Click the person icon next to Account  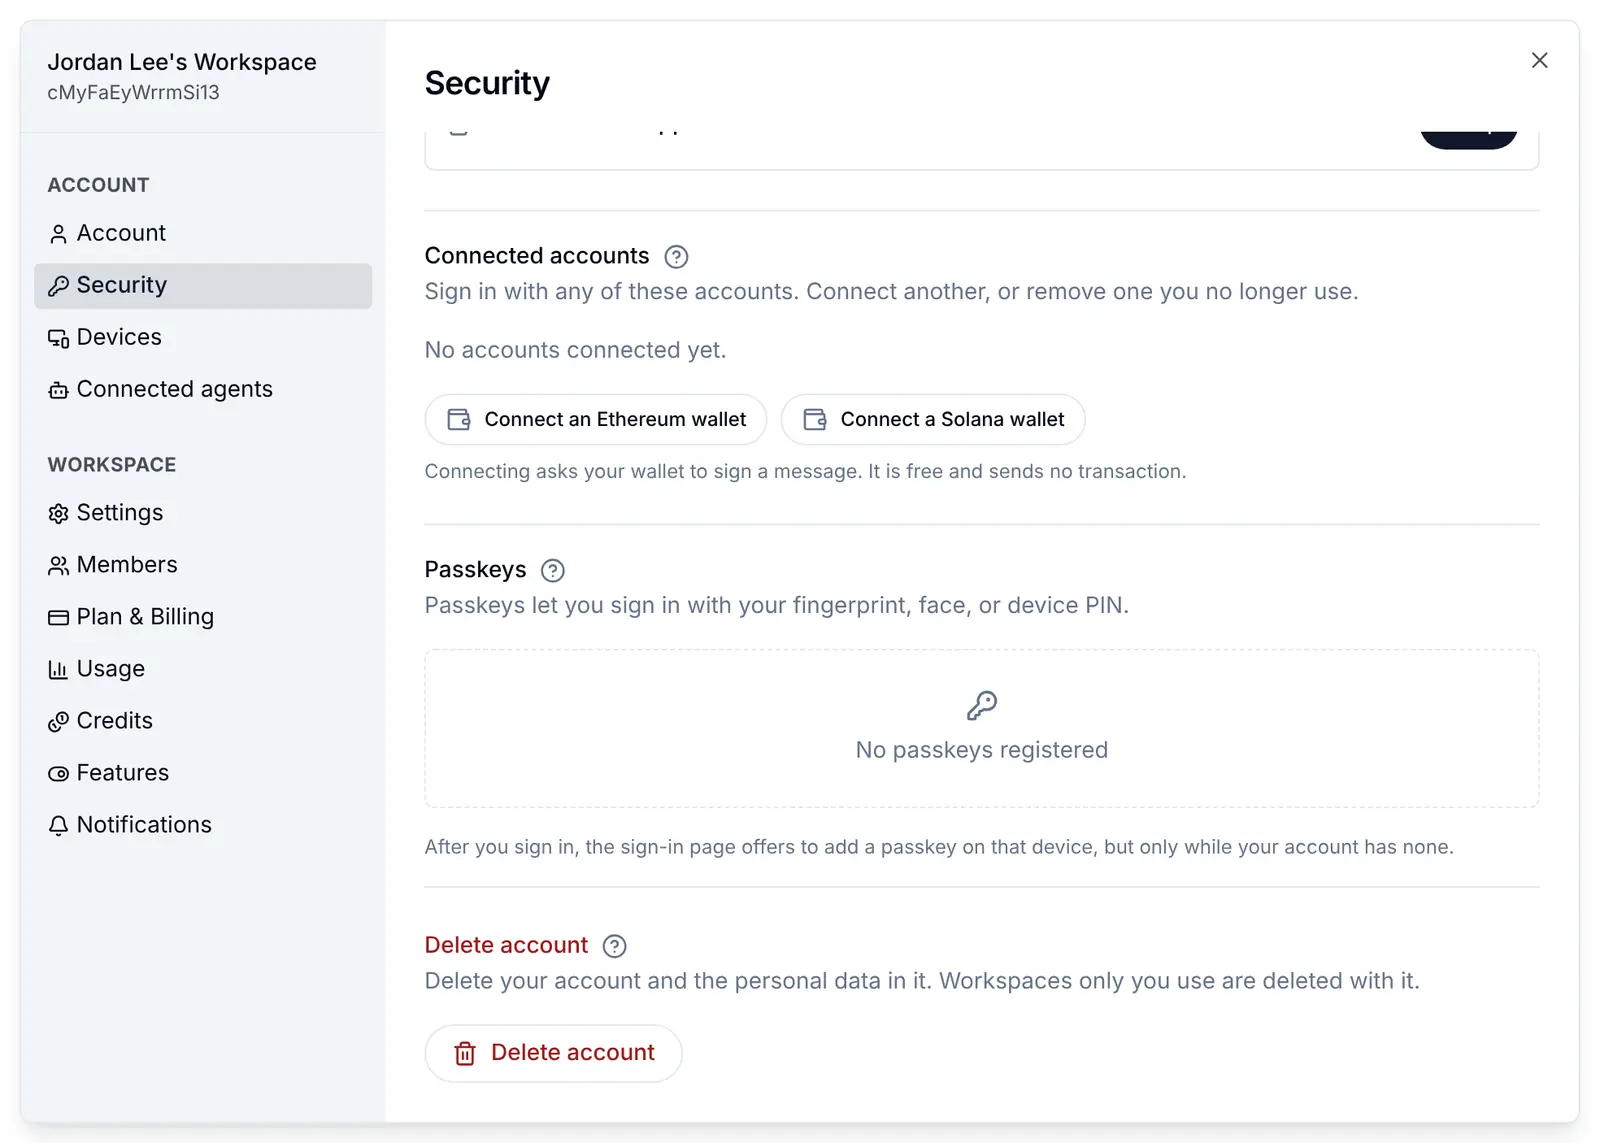tap(59, 234)
